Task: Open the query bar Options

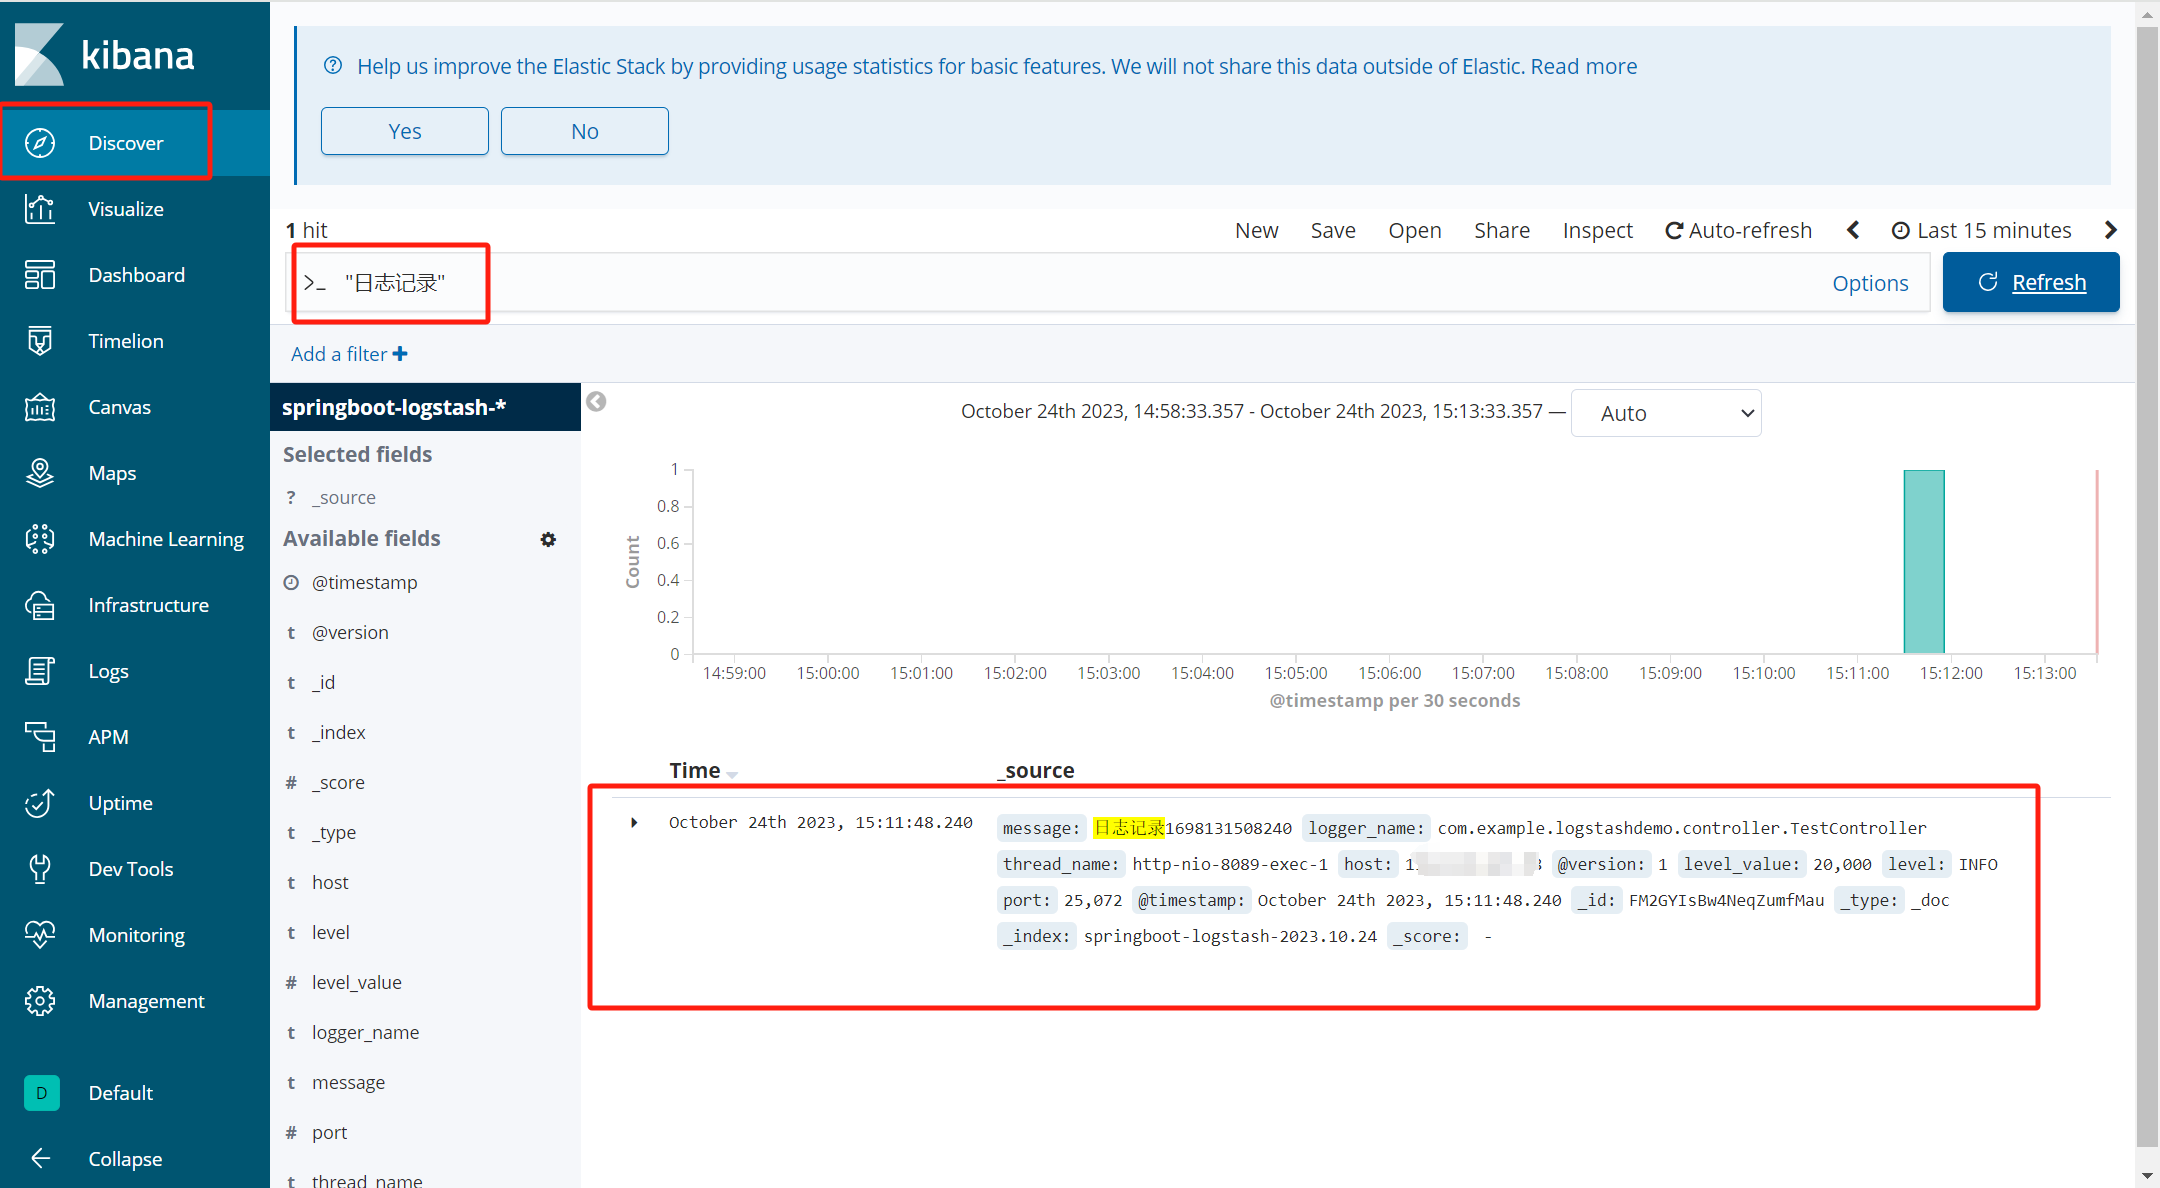Action: tap(1870, 283)
